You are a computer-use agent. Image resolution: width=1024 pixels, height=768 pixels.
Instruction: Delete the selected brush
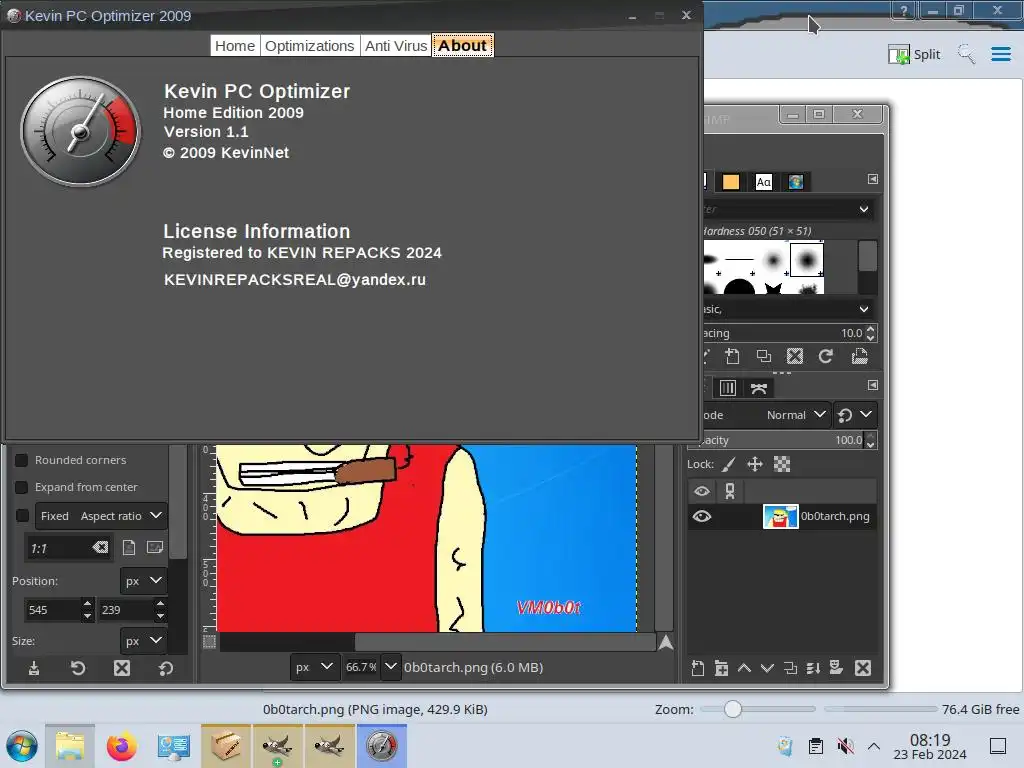(x=795, y=356)
